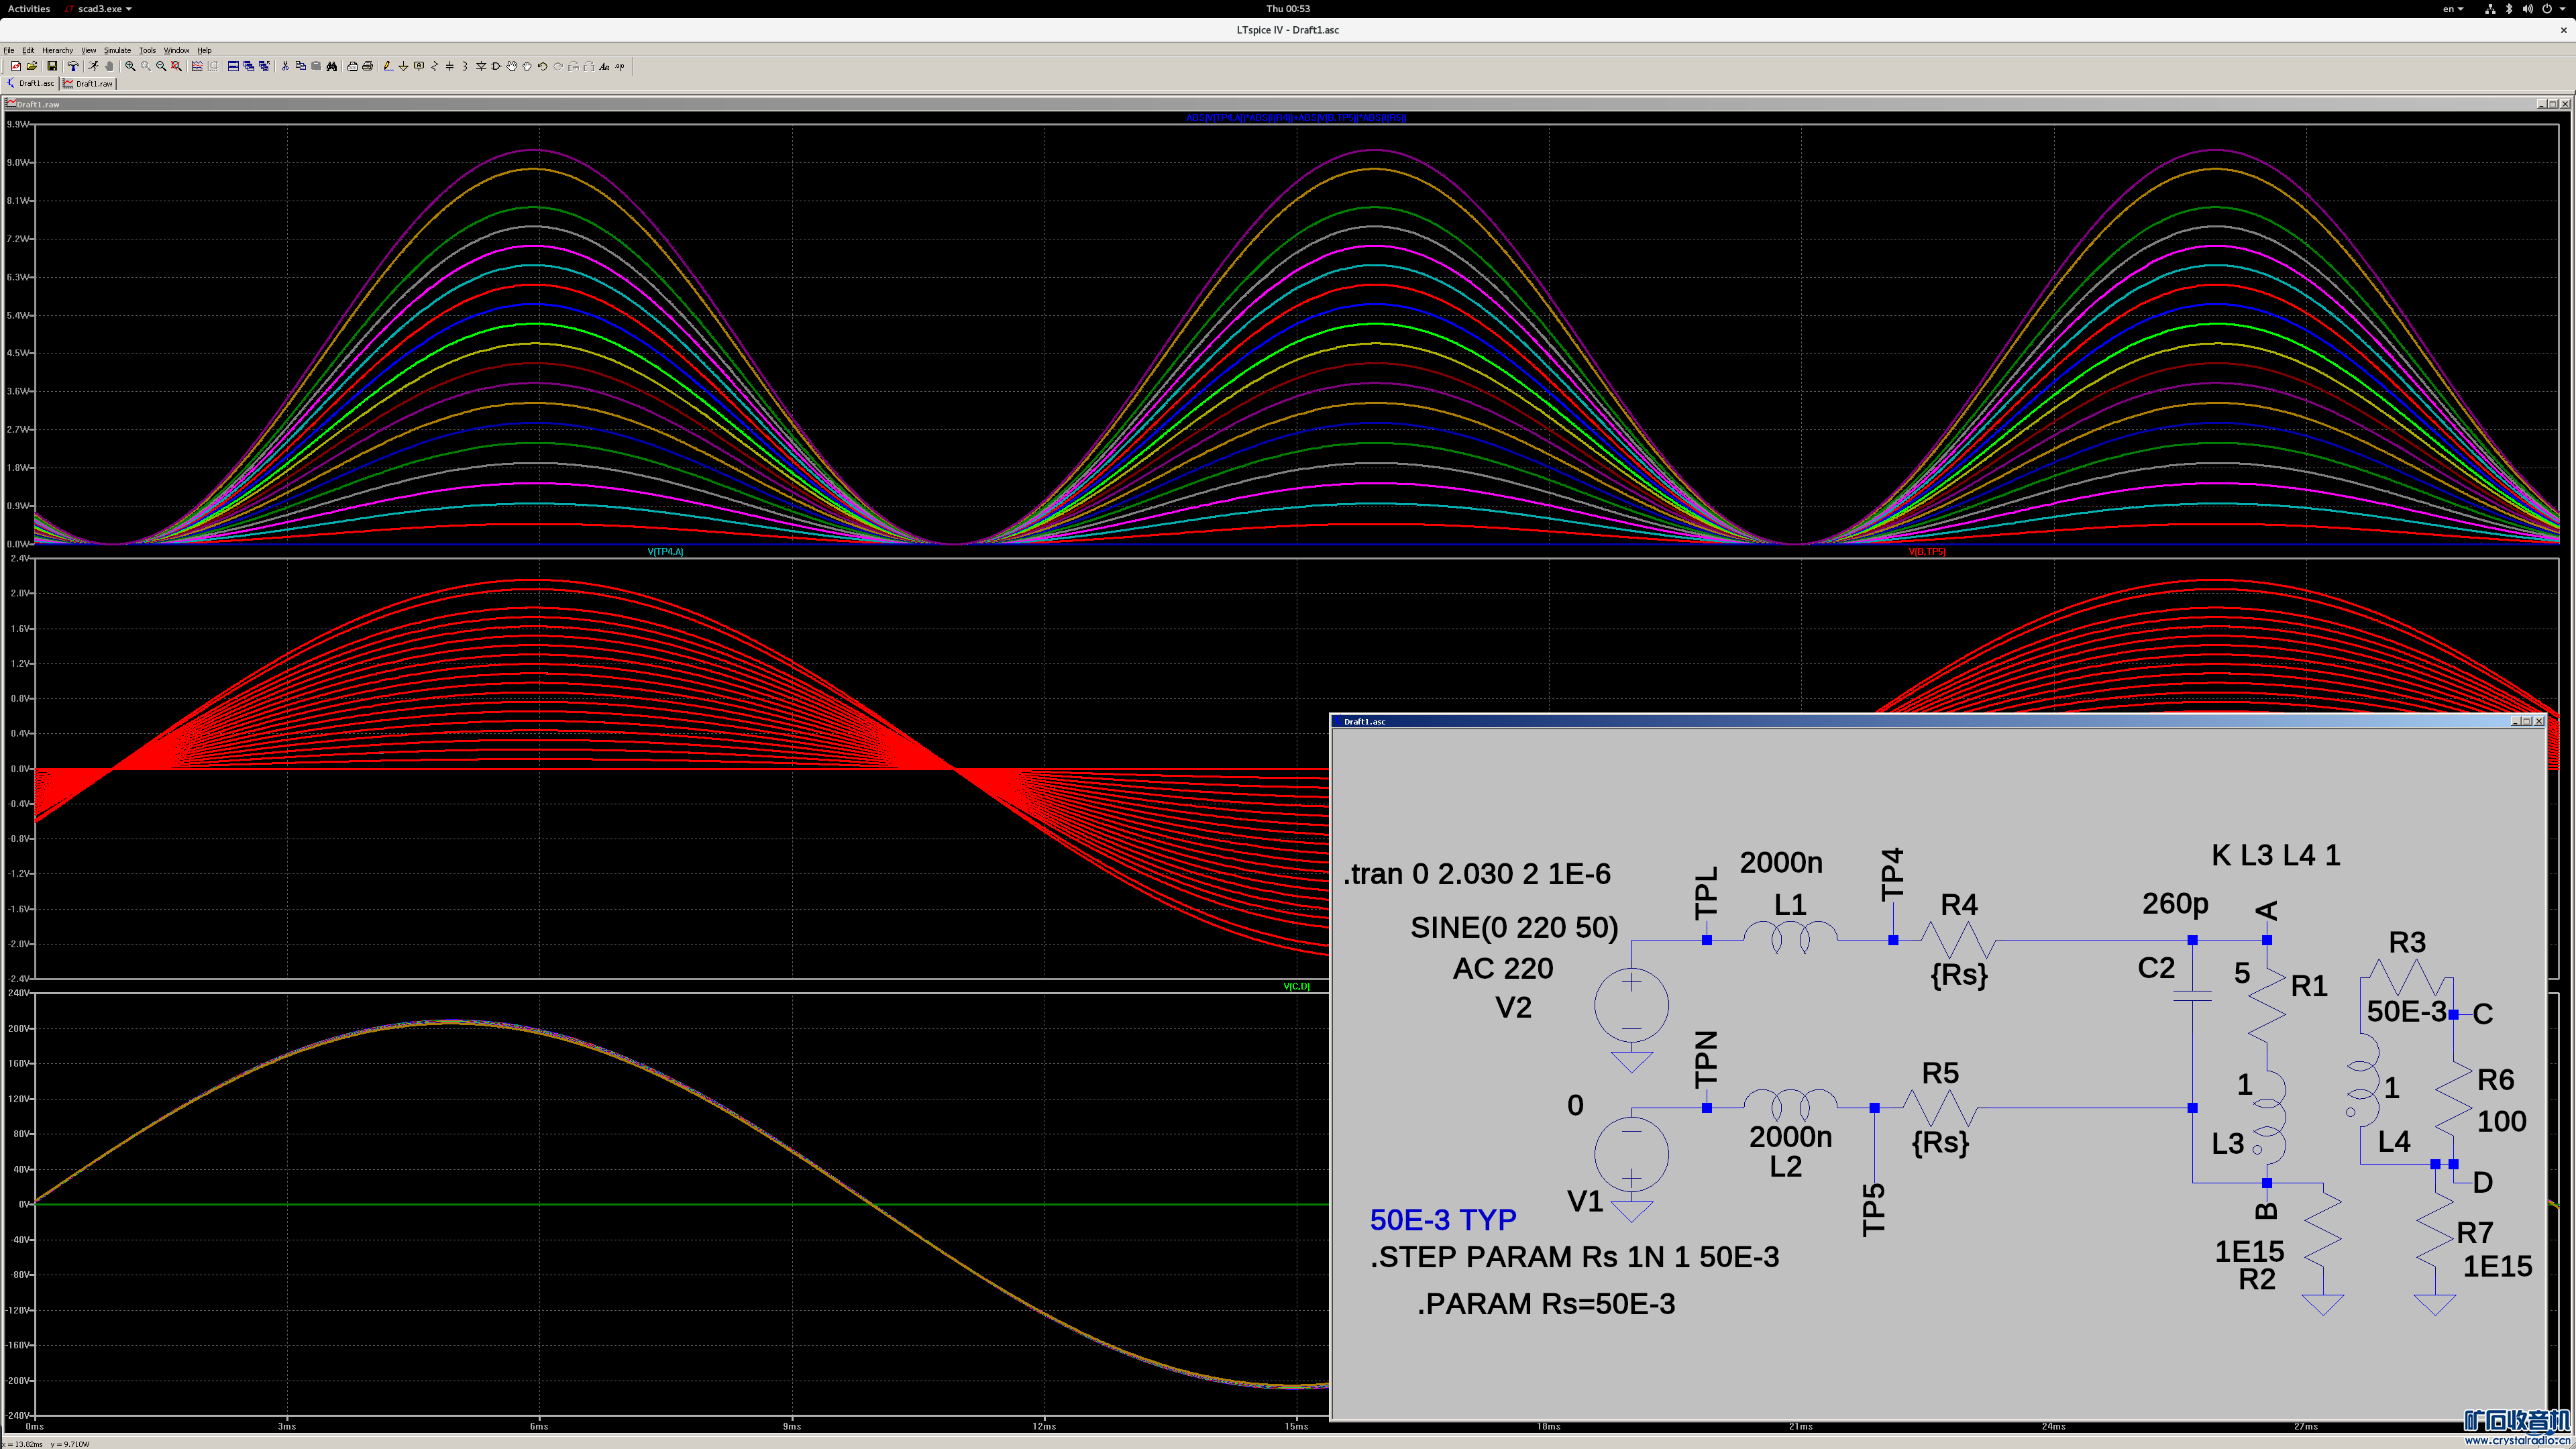The width and height of the screenshot is (2576, 1449).
Task: Click the Bluetooth status icon
Action: (2509, 9)
